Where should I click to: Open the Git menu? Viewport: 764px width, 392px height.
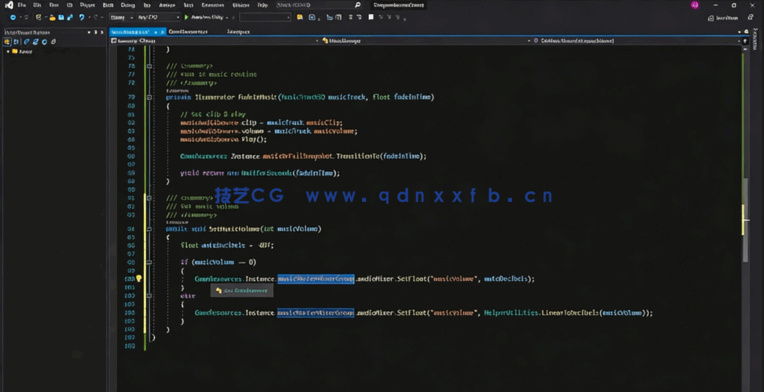[x=69, y=5]
